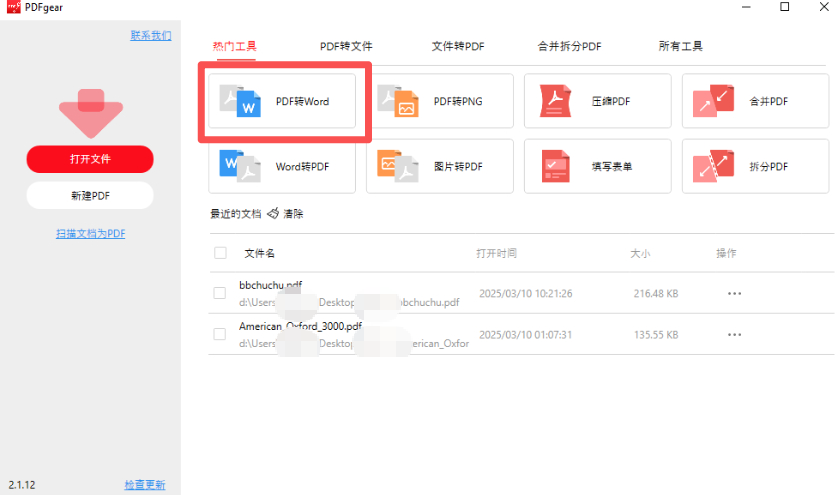Tick the select-all checkbox beside 文件名

coord(220,253)
